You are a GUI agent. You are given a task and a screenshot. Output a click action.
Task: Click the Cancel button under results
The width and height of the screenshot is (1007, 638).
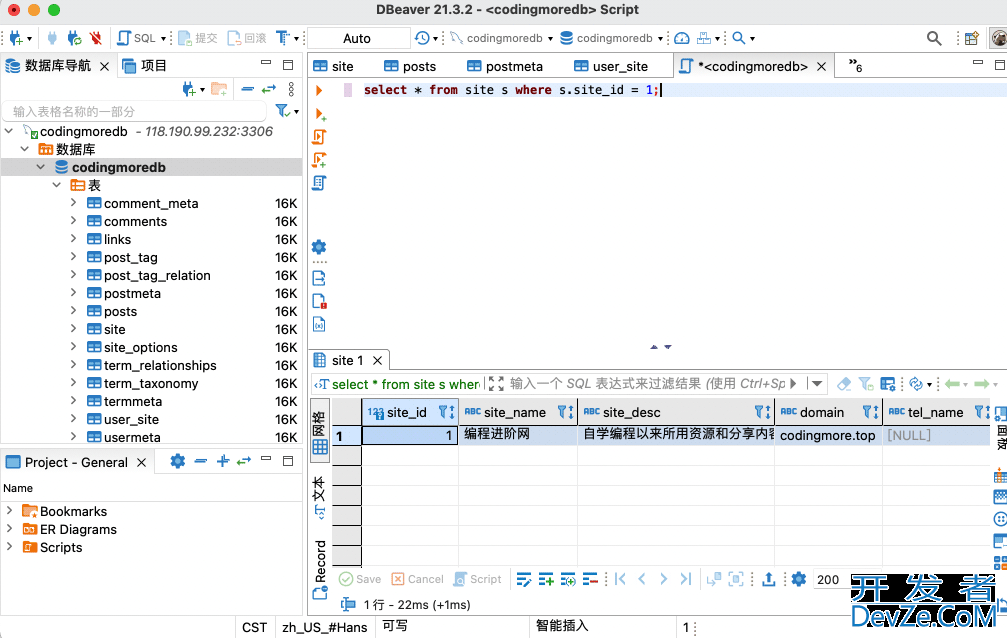417,579
